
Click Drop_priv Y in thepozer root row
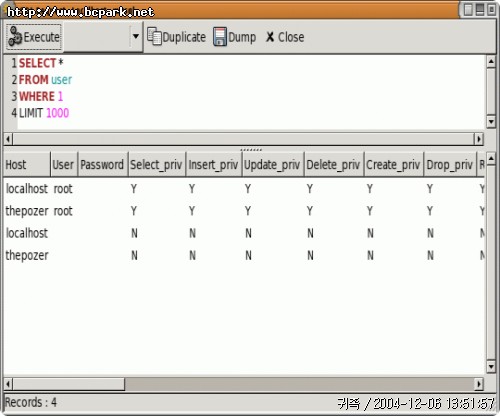(430, 211)
